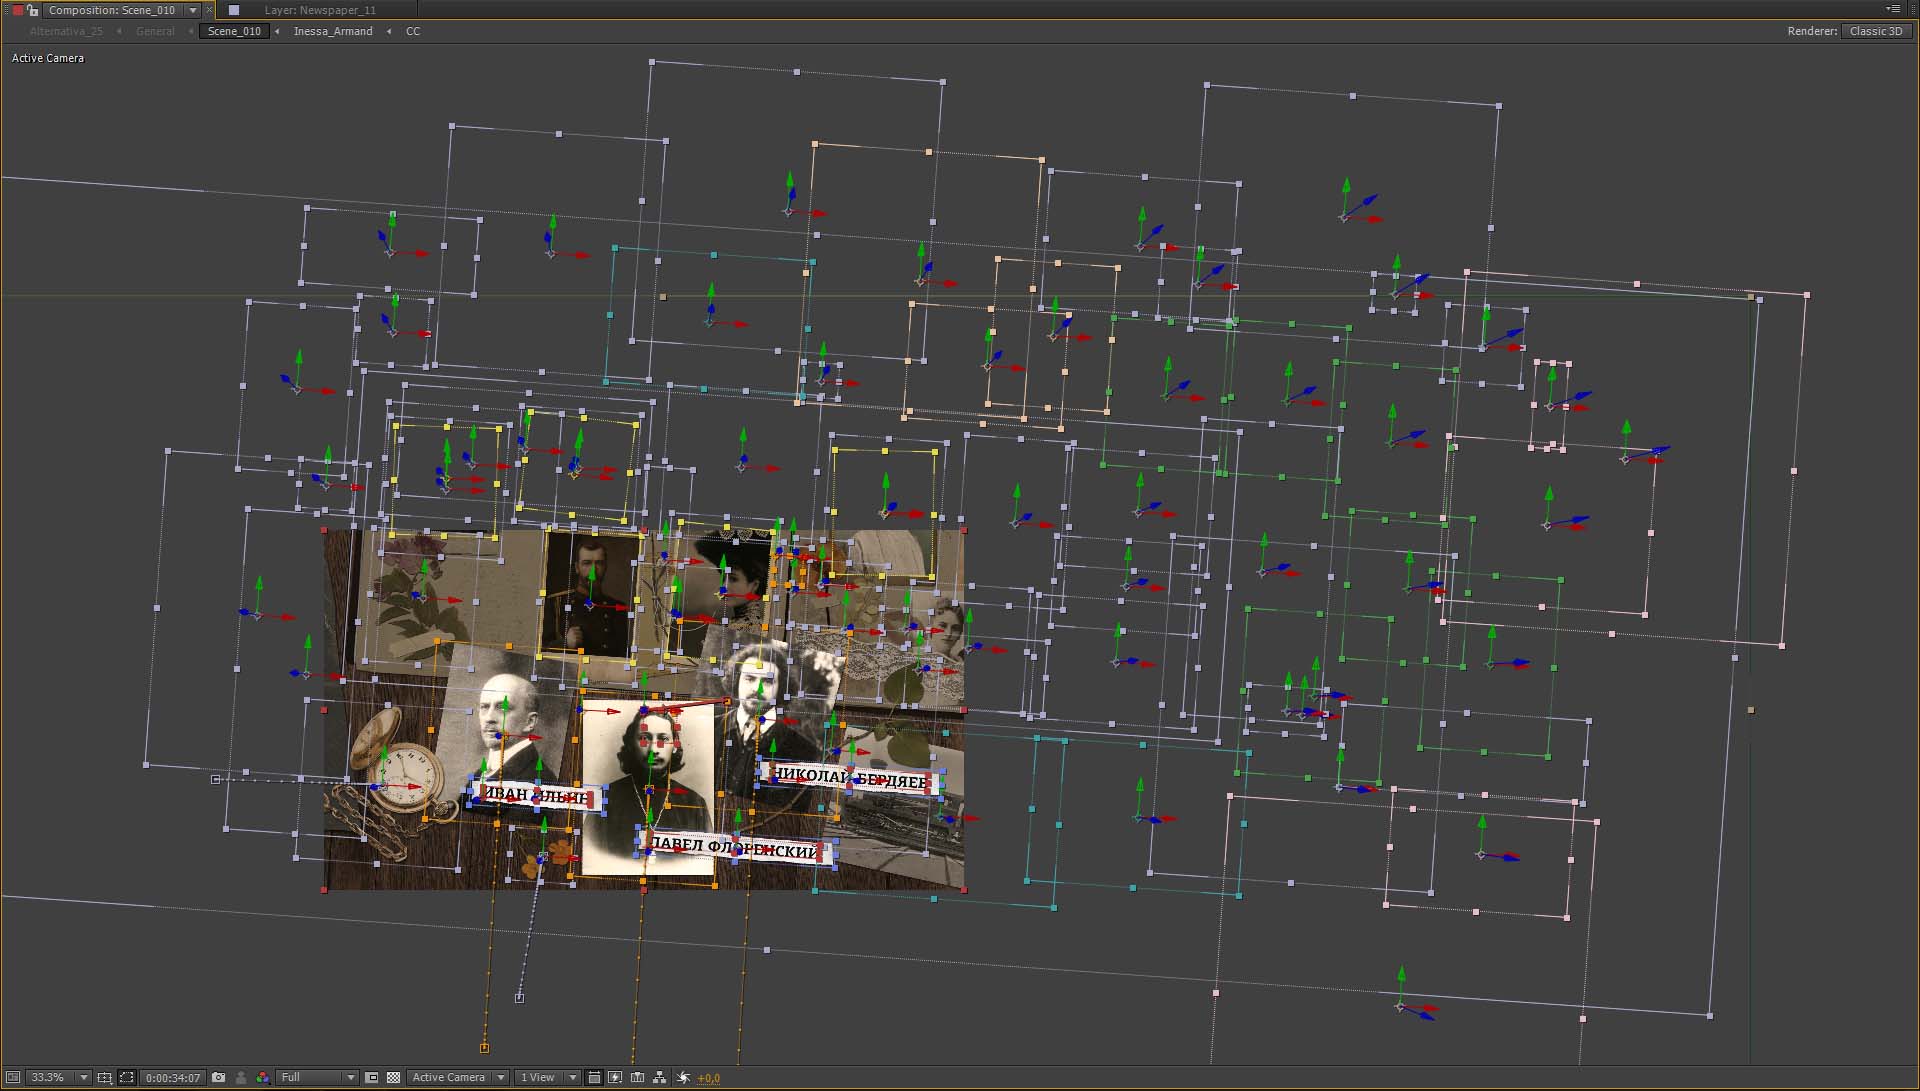Click the Classic 3D renderer button
The width and height of the screenshot is (1920, 1091).
1875,31
